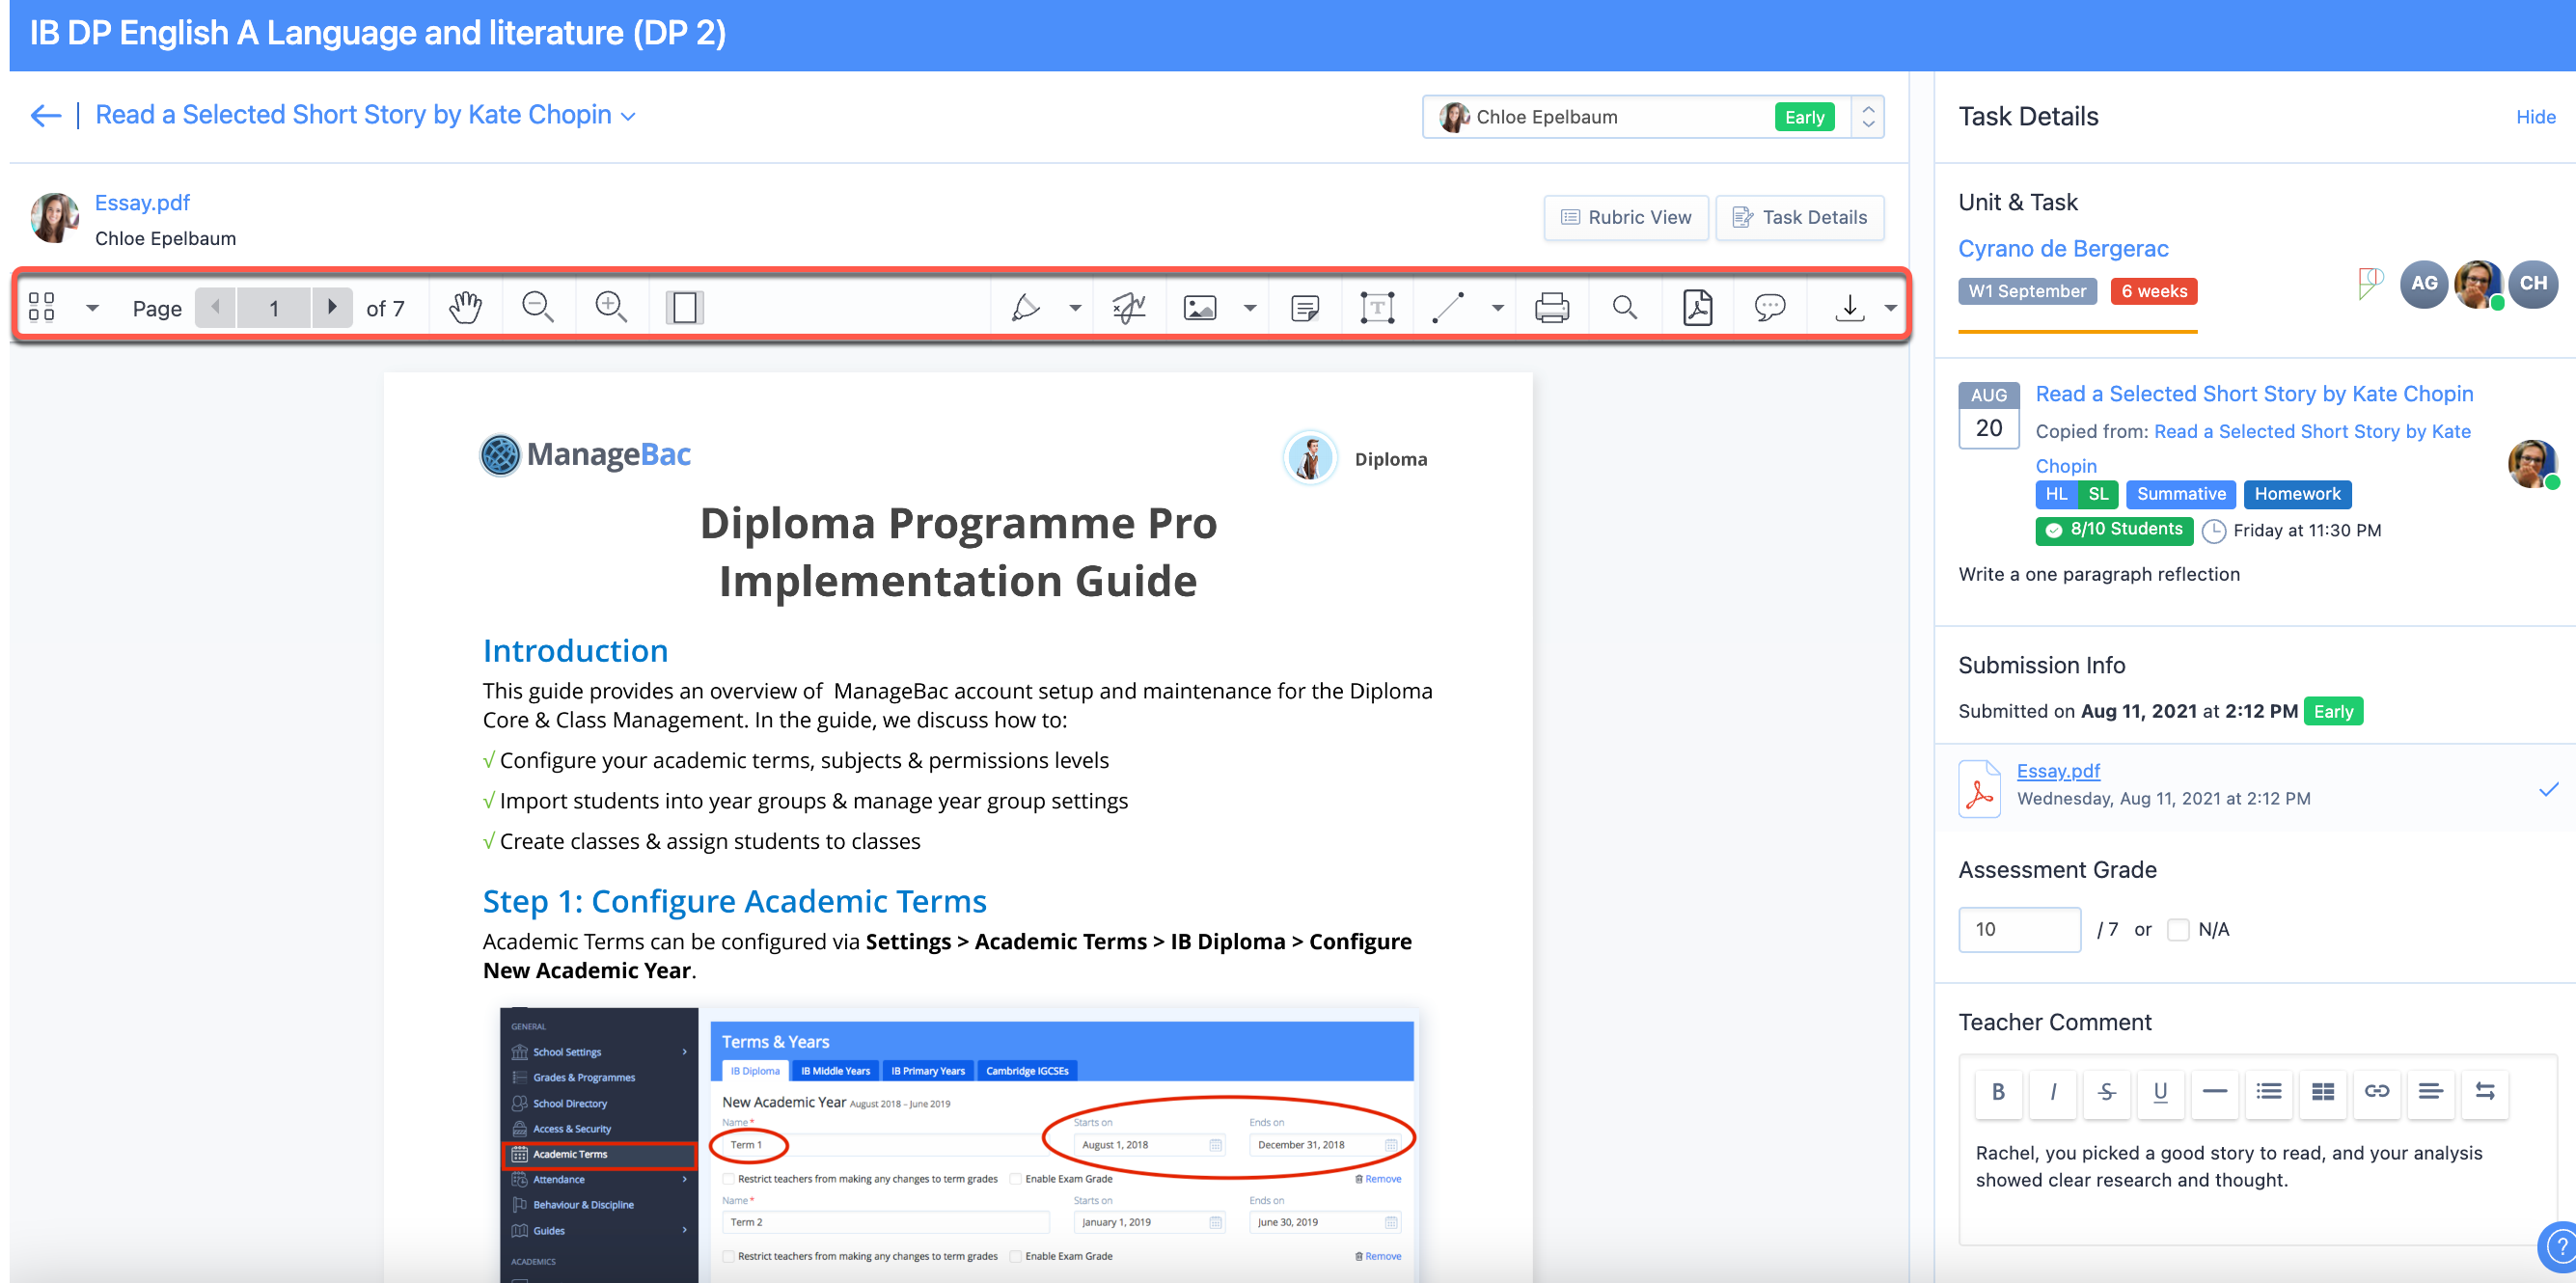Select the signature tool
Screen dimensions: 2576x1283
[1128, 307]
